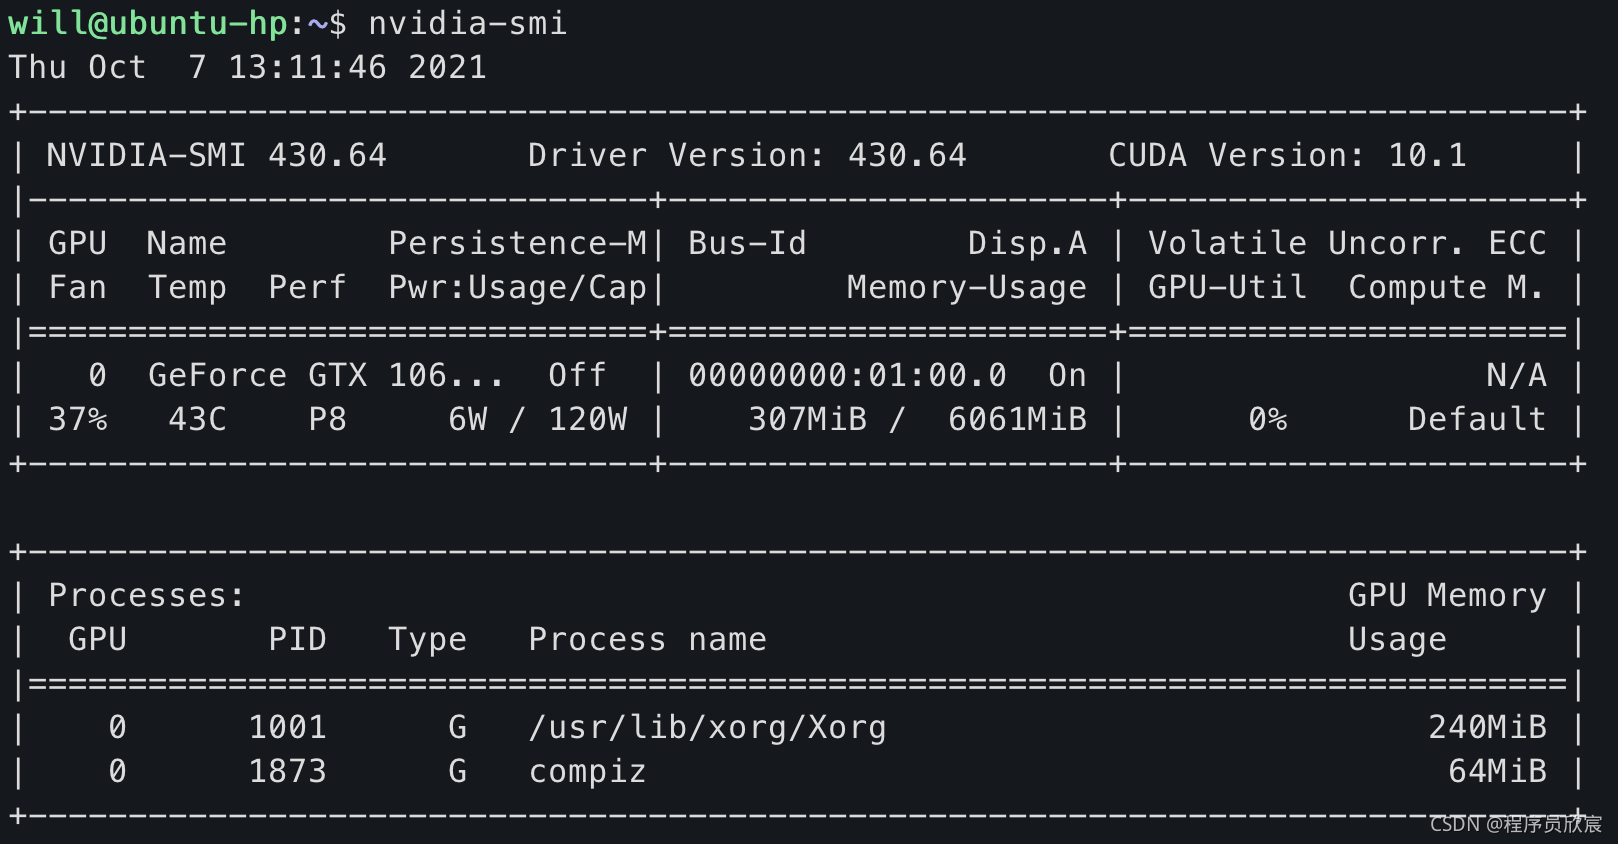Click bus id '00000000:01:00.0'
Image resolution: width=1618 pixels, height=844 pixels.
pos(847,375)
